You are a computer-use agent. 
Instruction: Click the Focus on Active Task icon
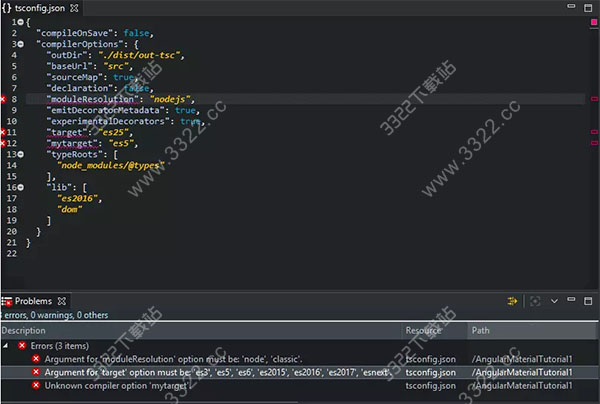click(536, 300)
